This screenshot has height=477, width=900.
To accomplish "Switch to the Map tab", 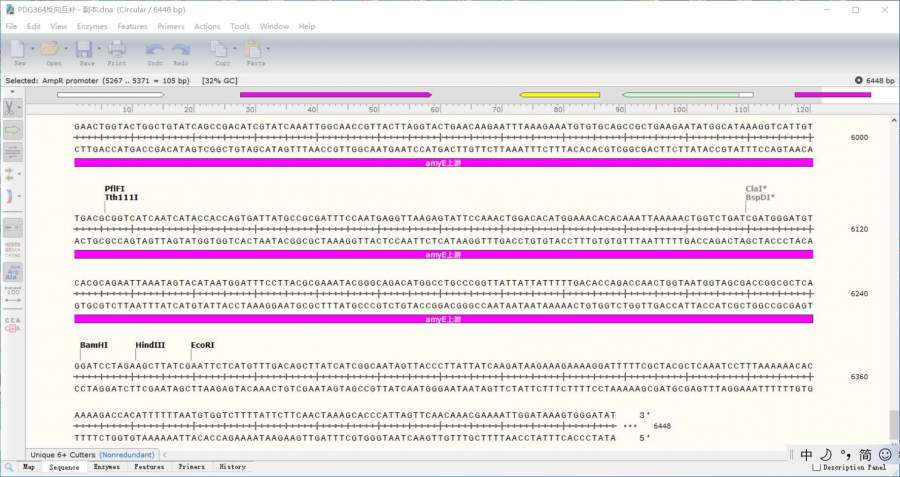I will point(29,467).
